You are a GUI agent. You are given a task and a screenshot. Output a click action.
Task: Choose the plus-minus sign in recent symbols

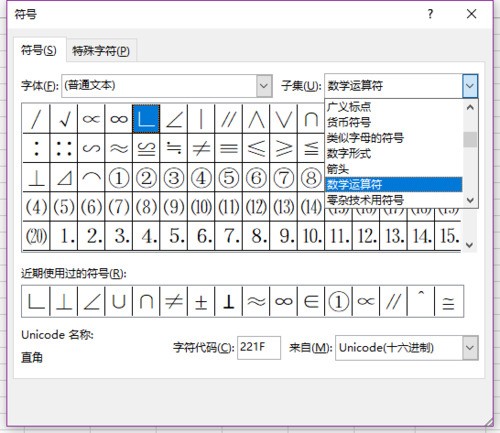point(201,301)
